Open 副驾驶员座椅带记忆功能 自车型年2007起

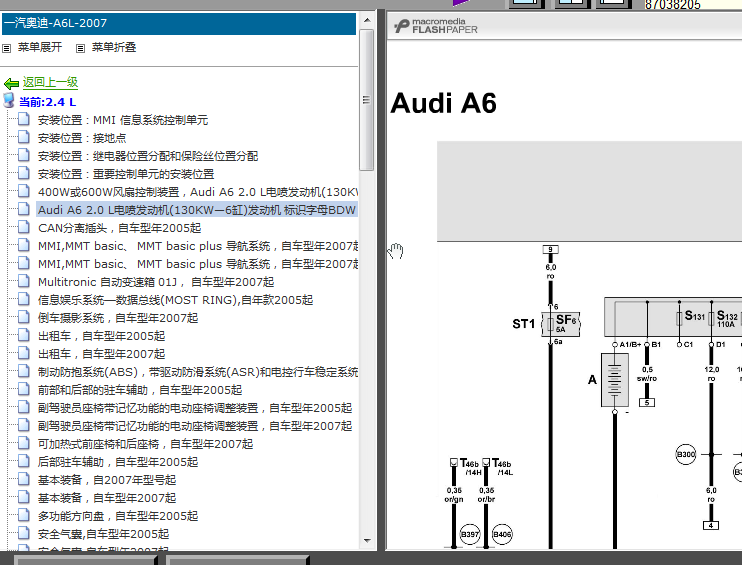click(x=194, y=426)
